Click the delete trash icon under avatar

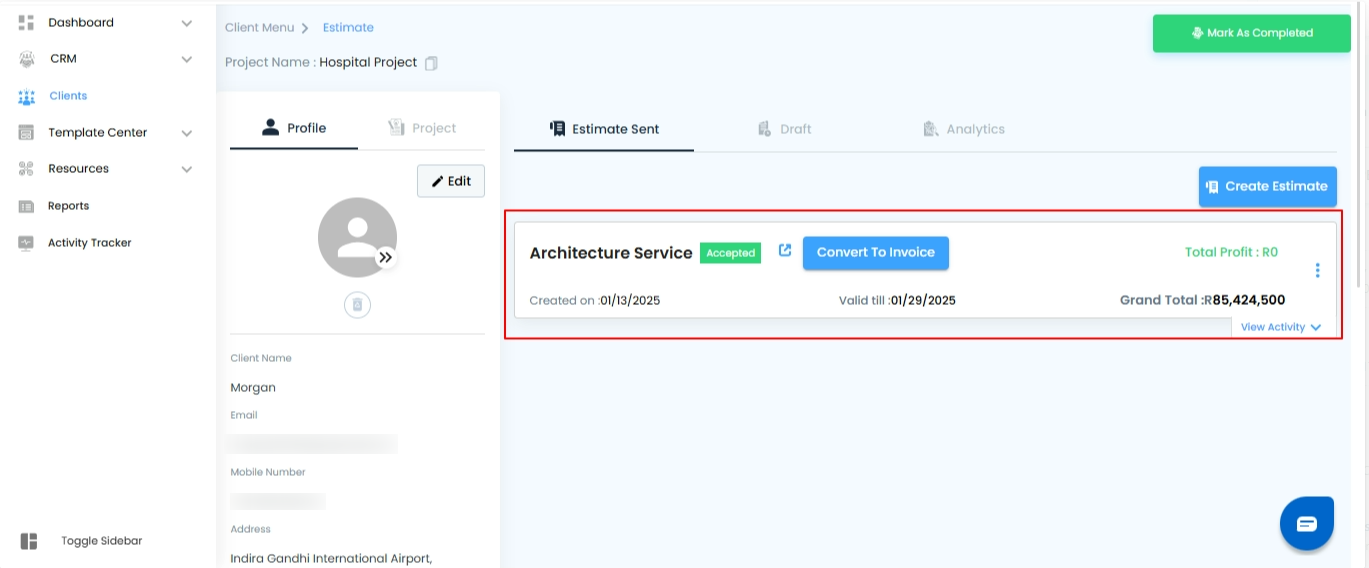click(x=357, y=305)
